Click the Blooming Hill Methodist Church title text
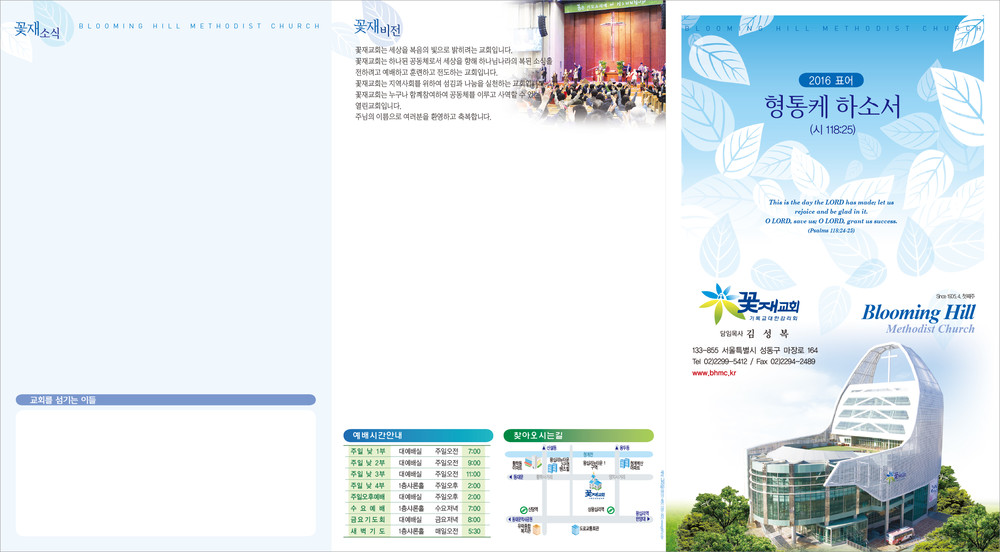The height and width of the screenshot is (552, 1000). coord(917,318)
